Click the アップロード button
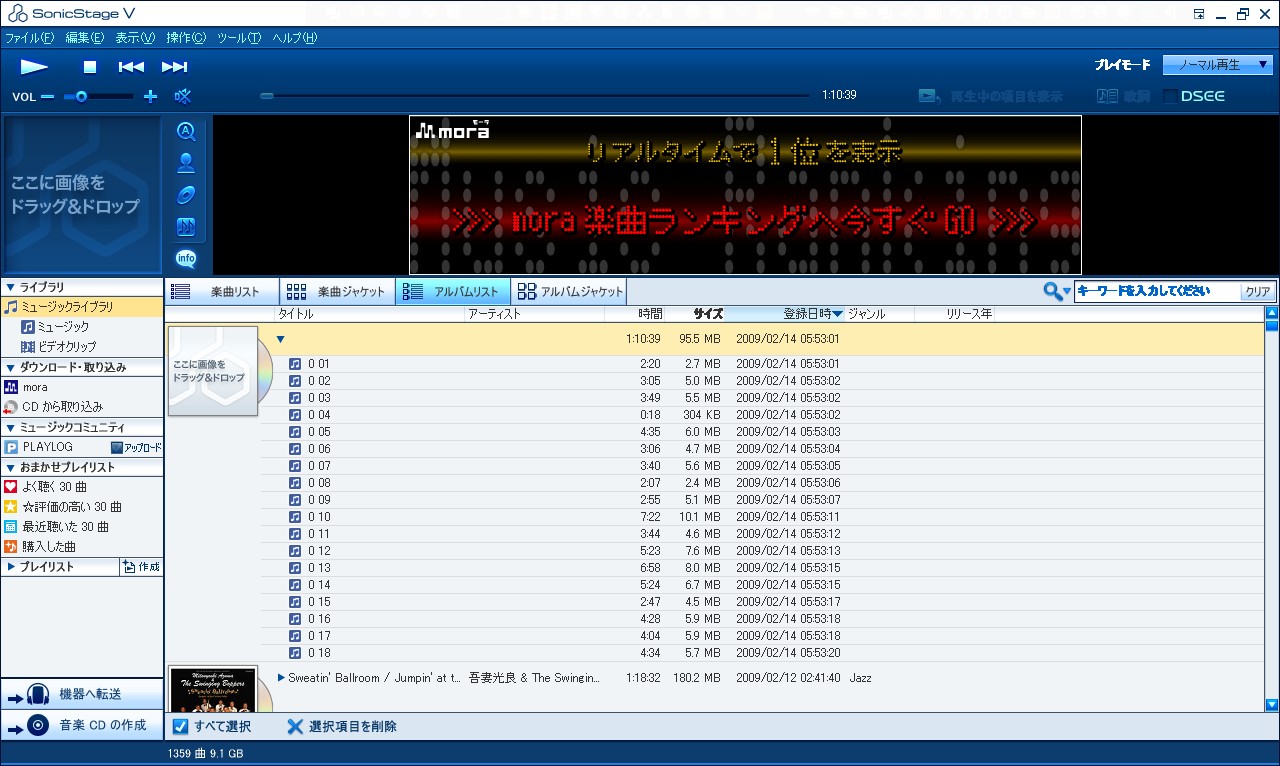The image size is (1280, 766). (x=136, y=447)
